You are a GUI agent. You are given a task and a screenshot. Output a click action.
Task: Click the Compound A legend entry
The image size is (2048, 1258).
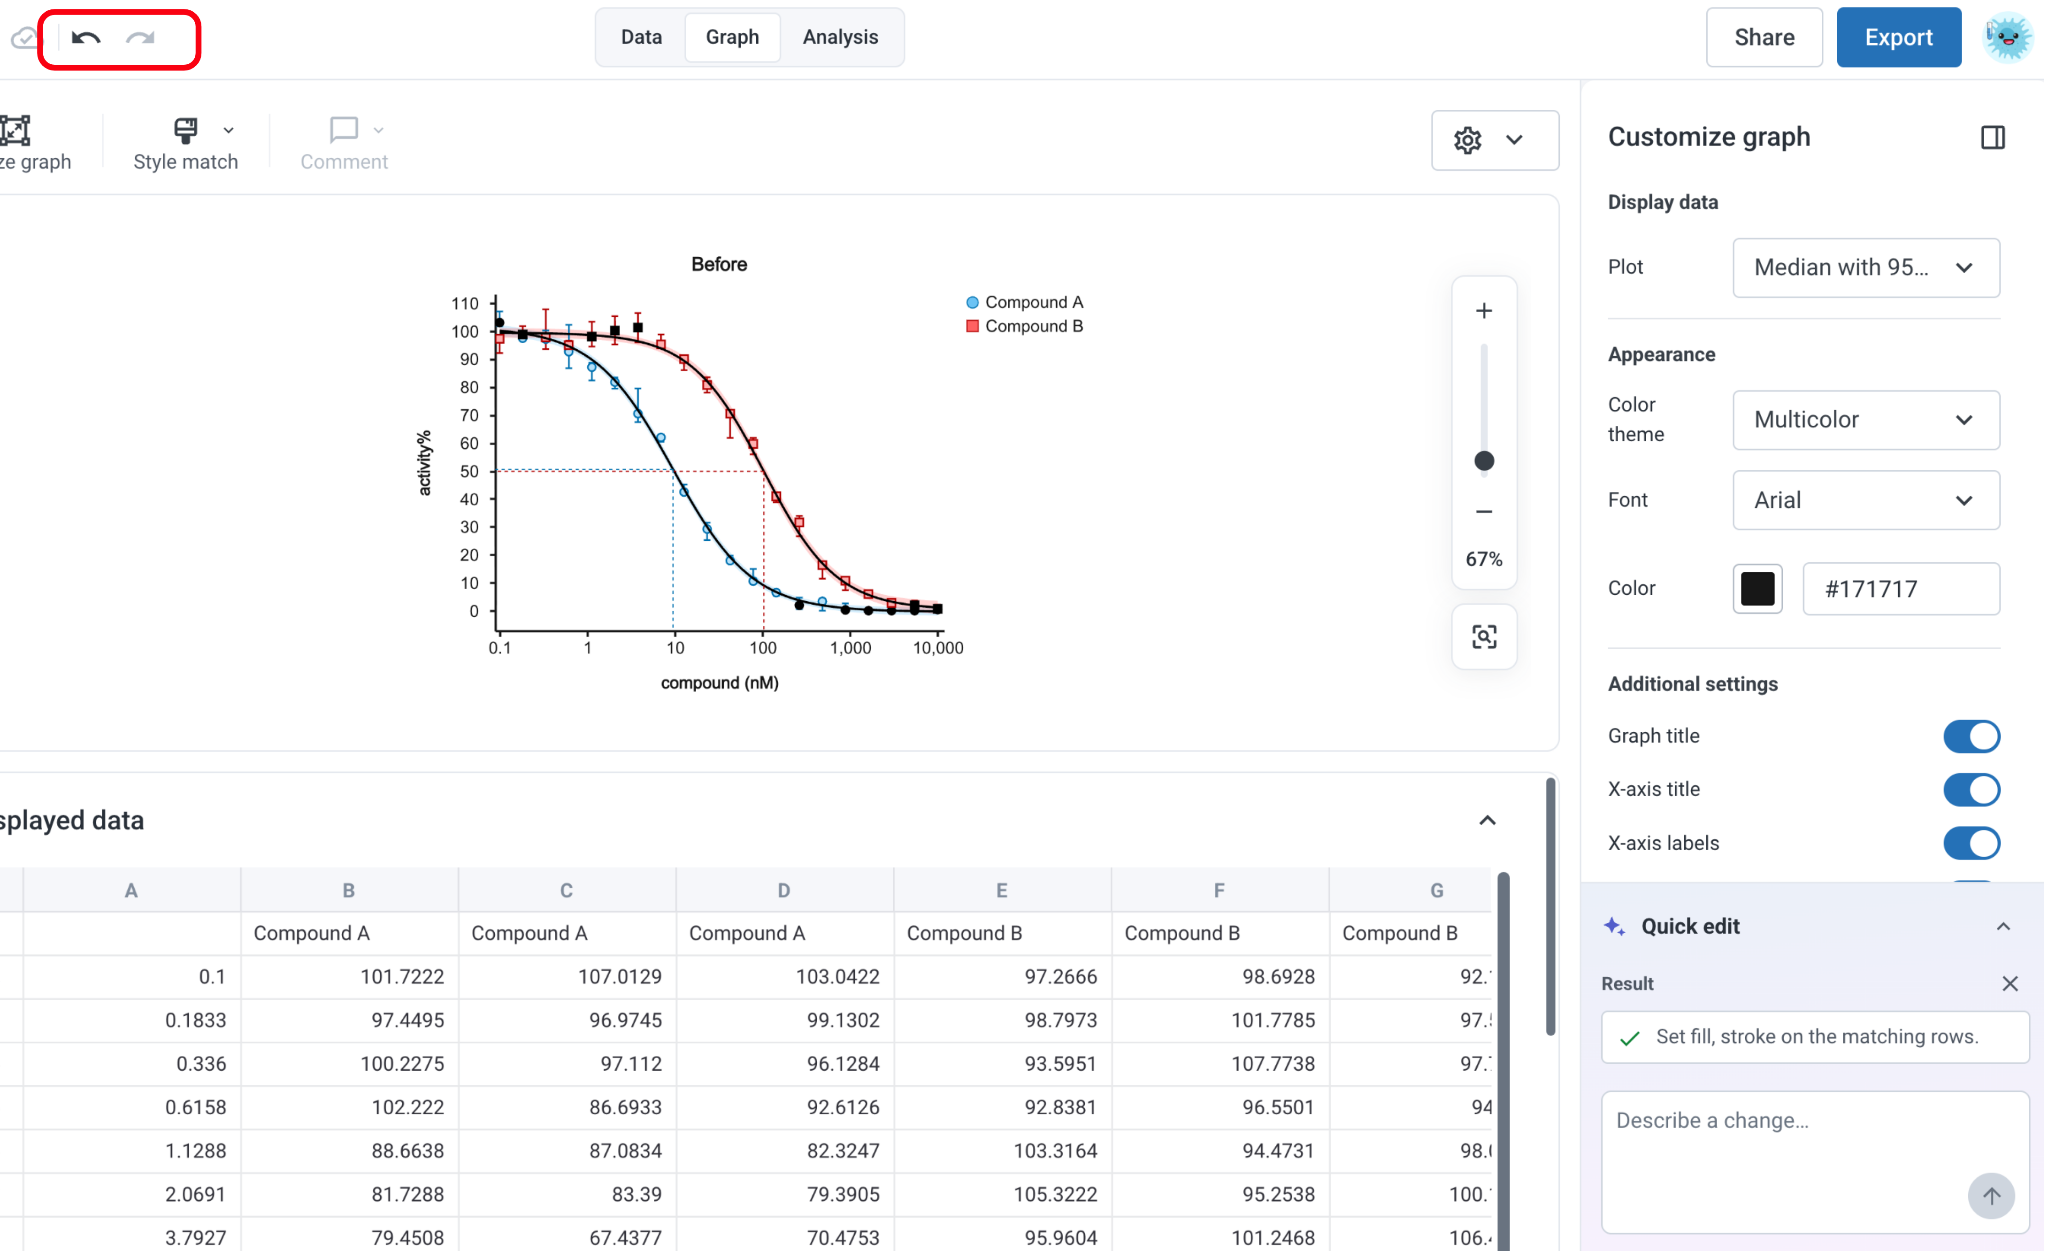coord(1025,302)
